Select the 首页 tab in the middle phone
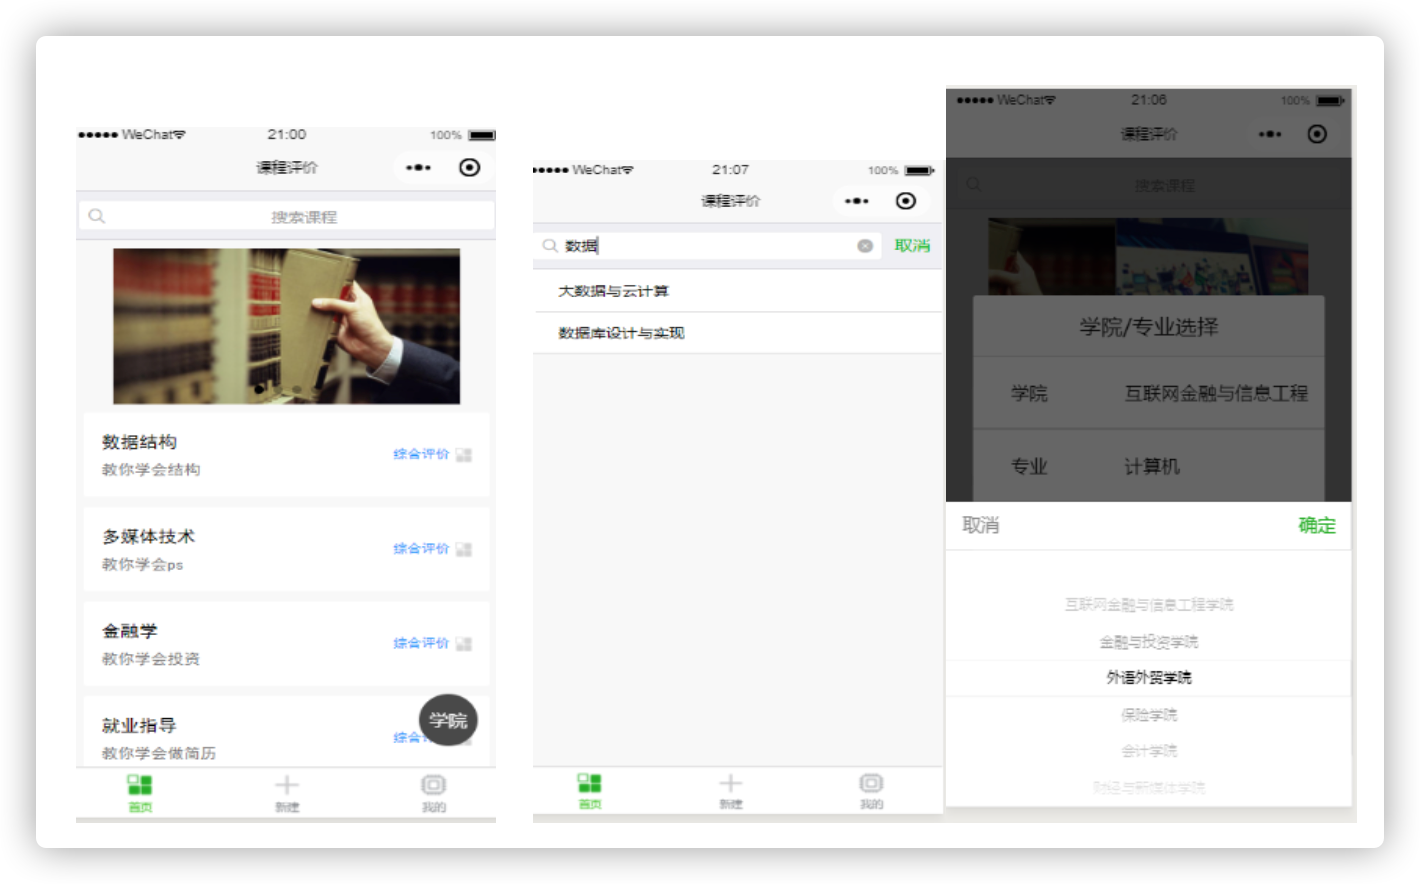This screenshot has height=884, width=1420. coord(590,791)
